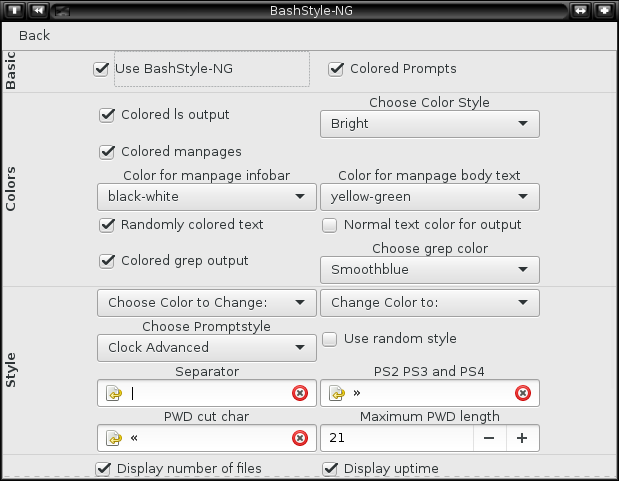This screenshot has width=619, height=481.
Task: Open Change Color to dropdown
Action: tap(430, 303)
